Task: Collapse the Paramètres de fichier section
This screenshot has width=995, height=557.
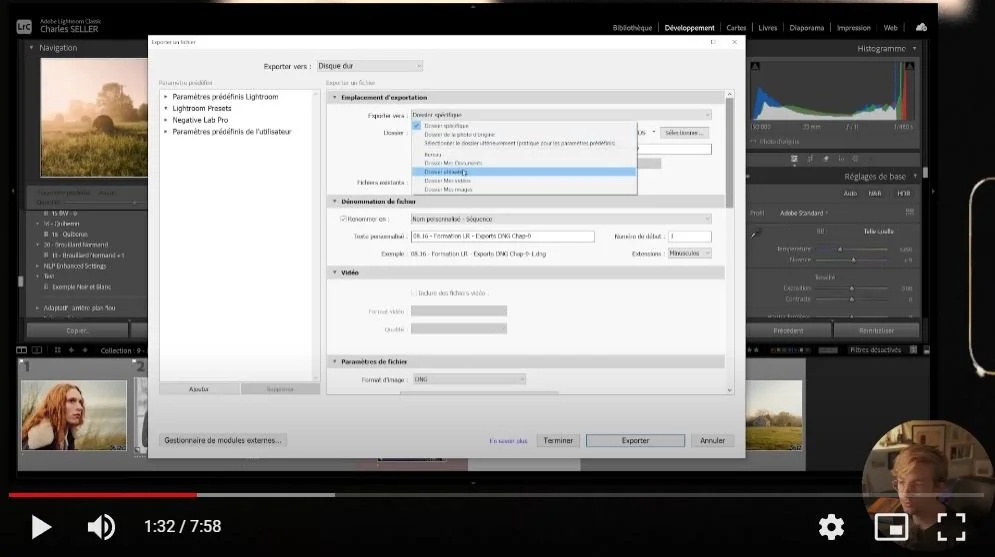Action: (x=335, y=362)
